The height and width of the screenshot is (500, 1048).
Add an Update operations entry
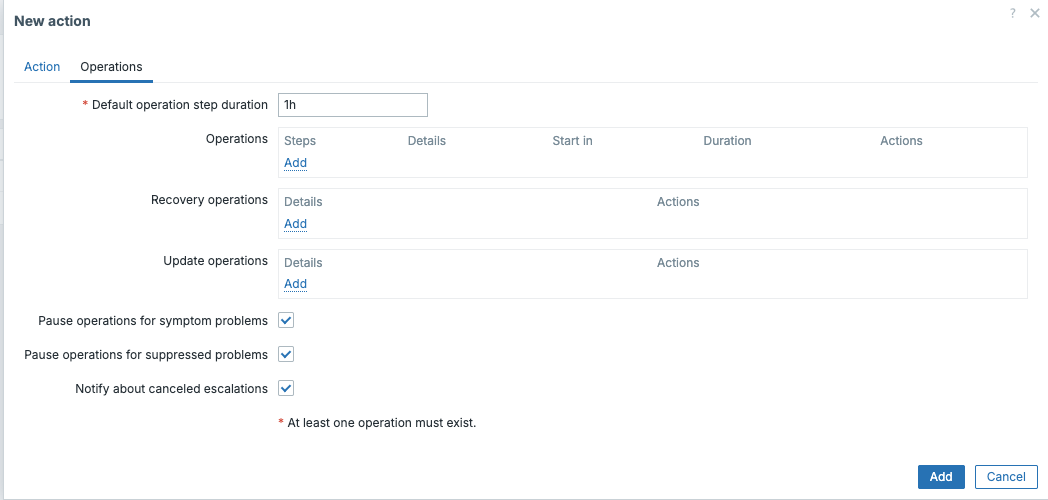click(295, 284)
